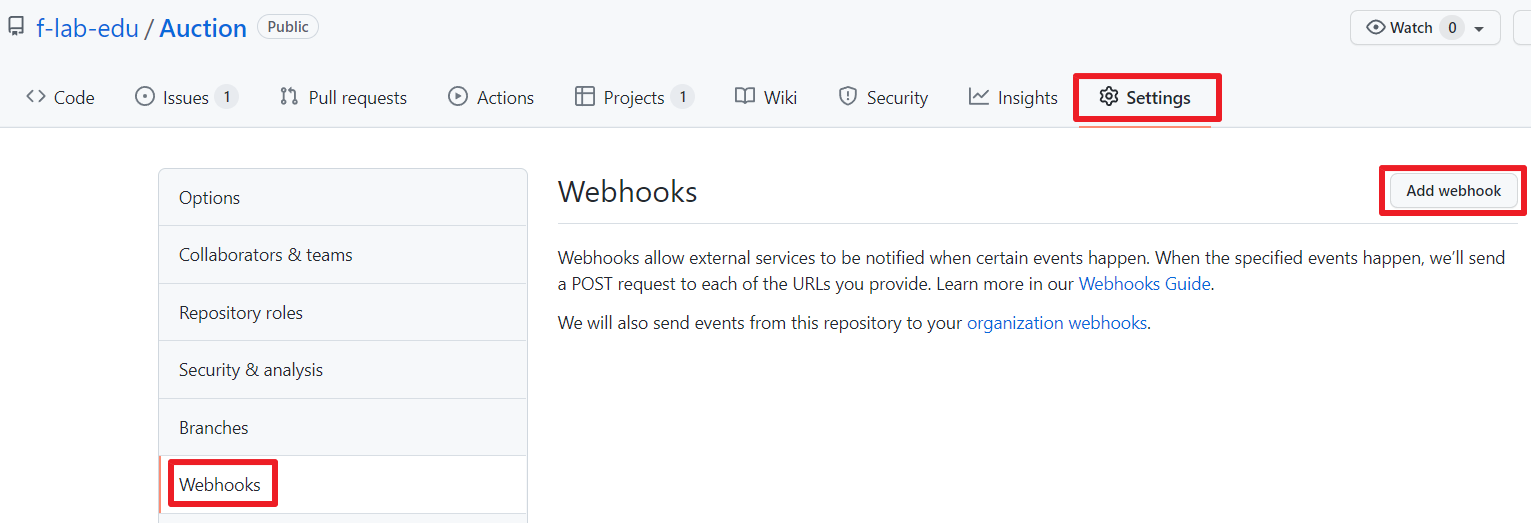Open the Wiki tab
Viewport: 1531px width, 523px height.
766,97
